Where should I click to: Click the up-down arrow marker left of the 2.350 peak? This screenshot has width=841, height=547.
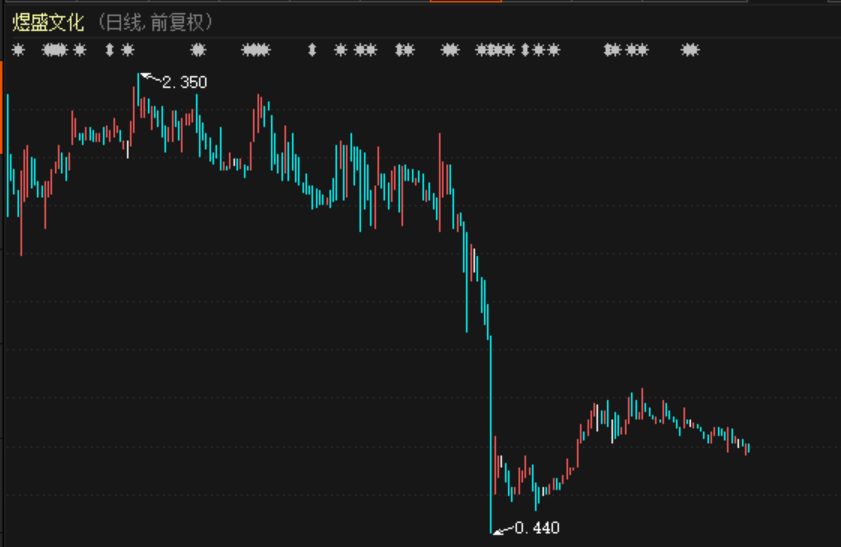[109, 50]
